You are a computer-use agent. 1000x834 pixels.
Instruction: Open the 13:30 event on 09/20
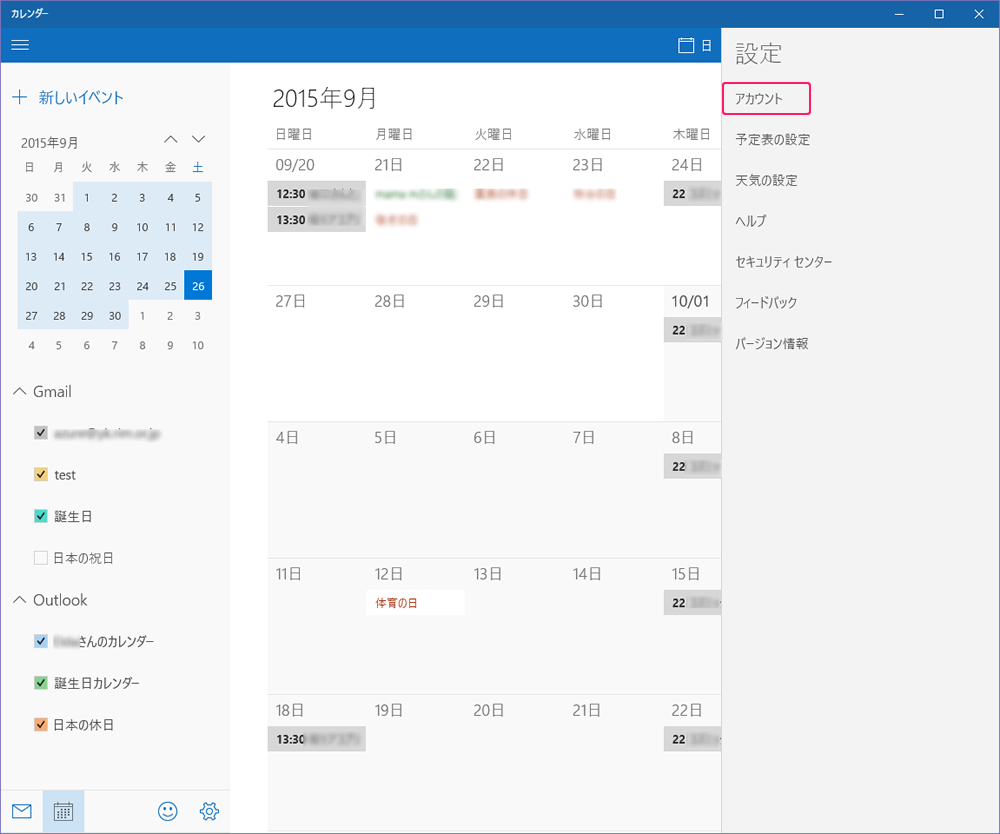[x=316, y=220]
